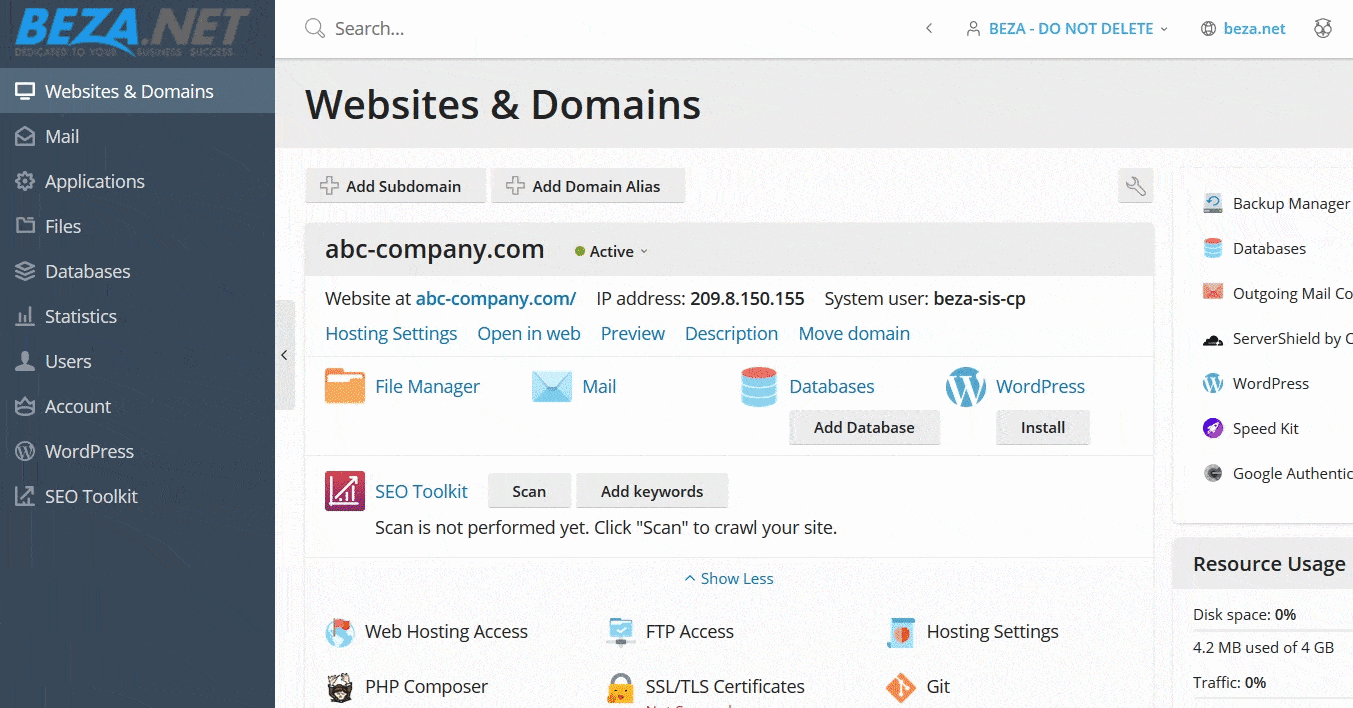The image size is (1353, 708).
Task: Click the Databases cylinder icon in domain panel
Action: click(x=759, y=387)
